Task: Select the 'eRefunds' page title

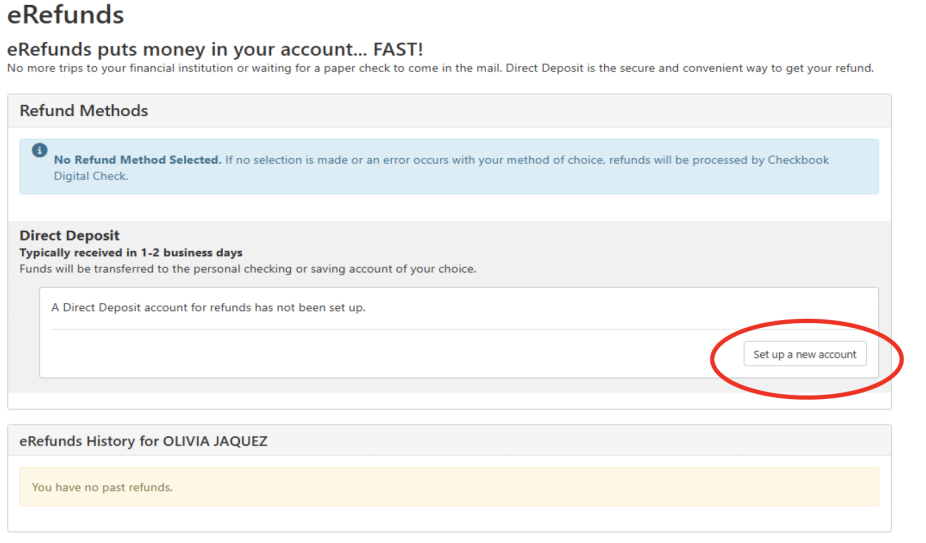Action: (x=66, y=14)
